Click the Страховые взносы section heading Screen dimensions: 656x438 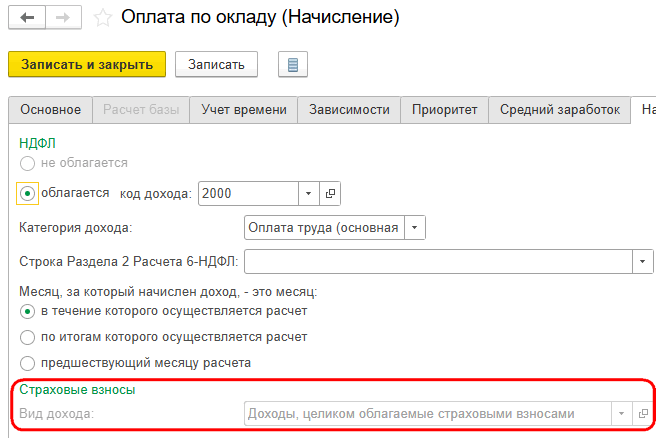pos(77,389)
